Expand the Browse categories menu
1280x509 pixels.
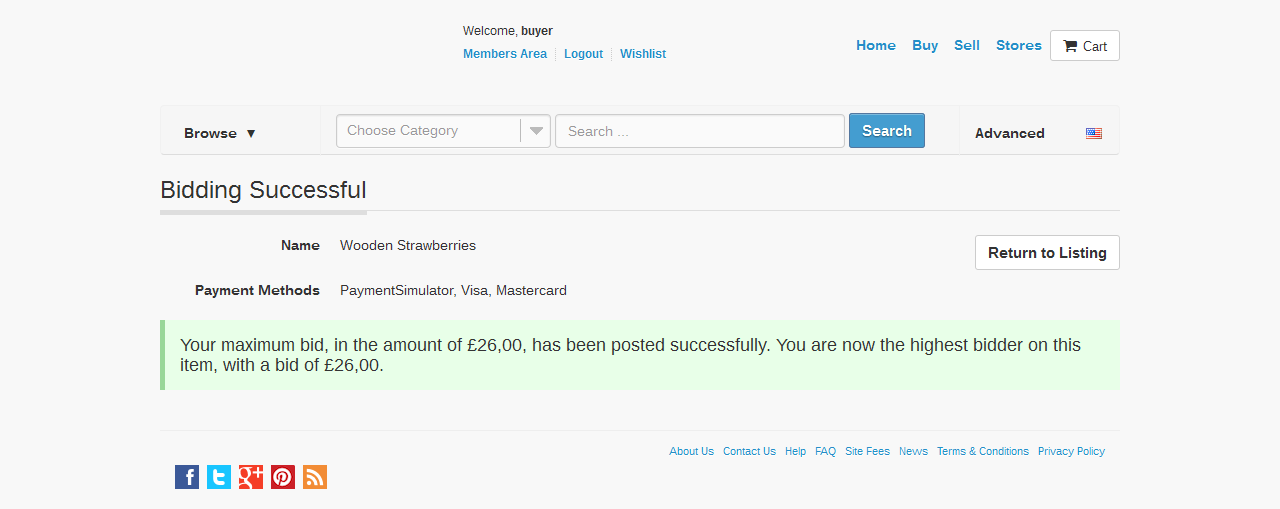coord(220,133)
